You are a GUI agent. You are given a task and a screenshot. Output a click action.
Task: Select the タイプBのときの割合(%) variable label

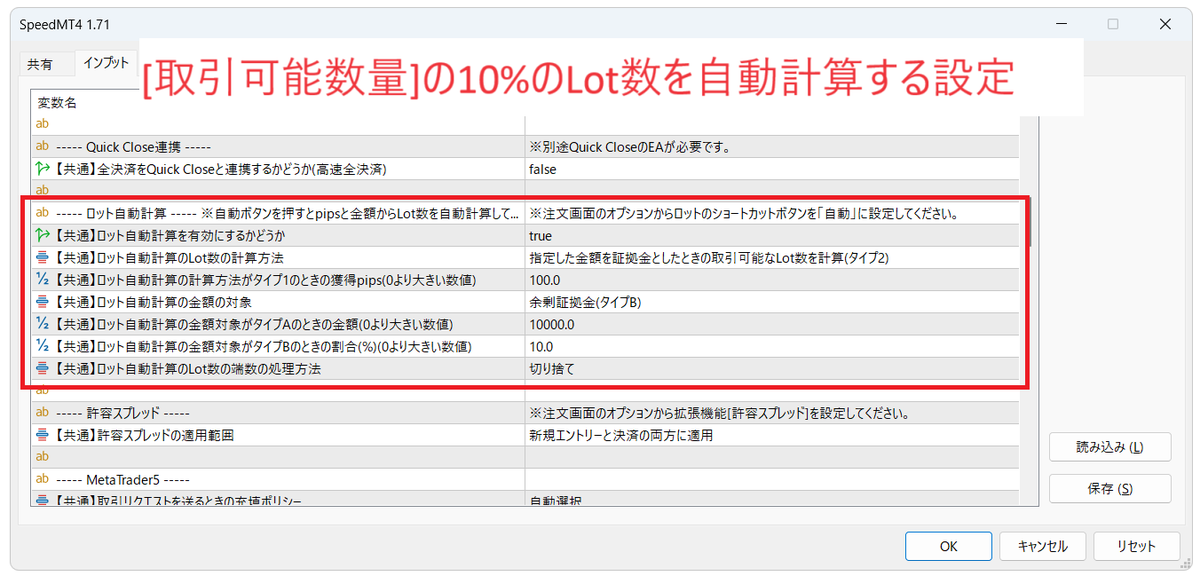[262, 346]
